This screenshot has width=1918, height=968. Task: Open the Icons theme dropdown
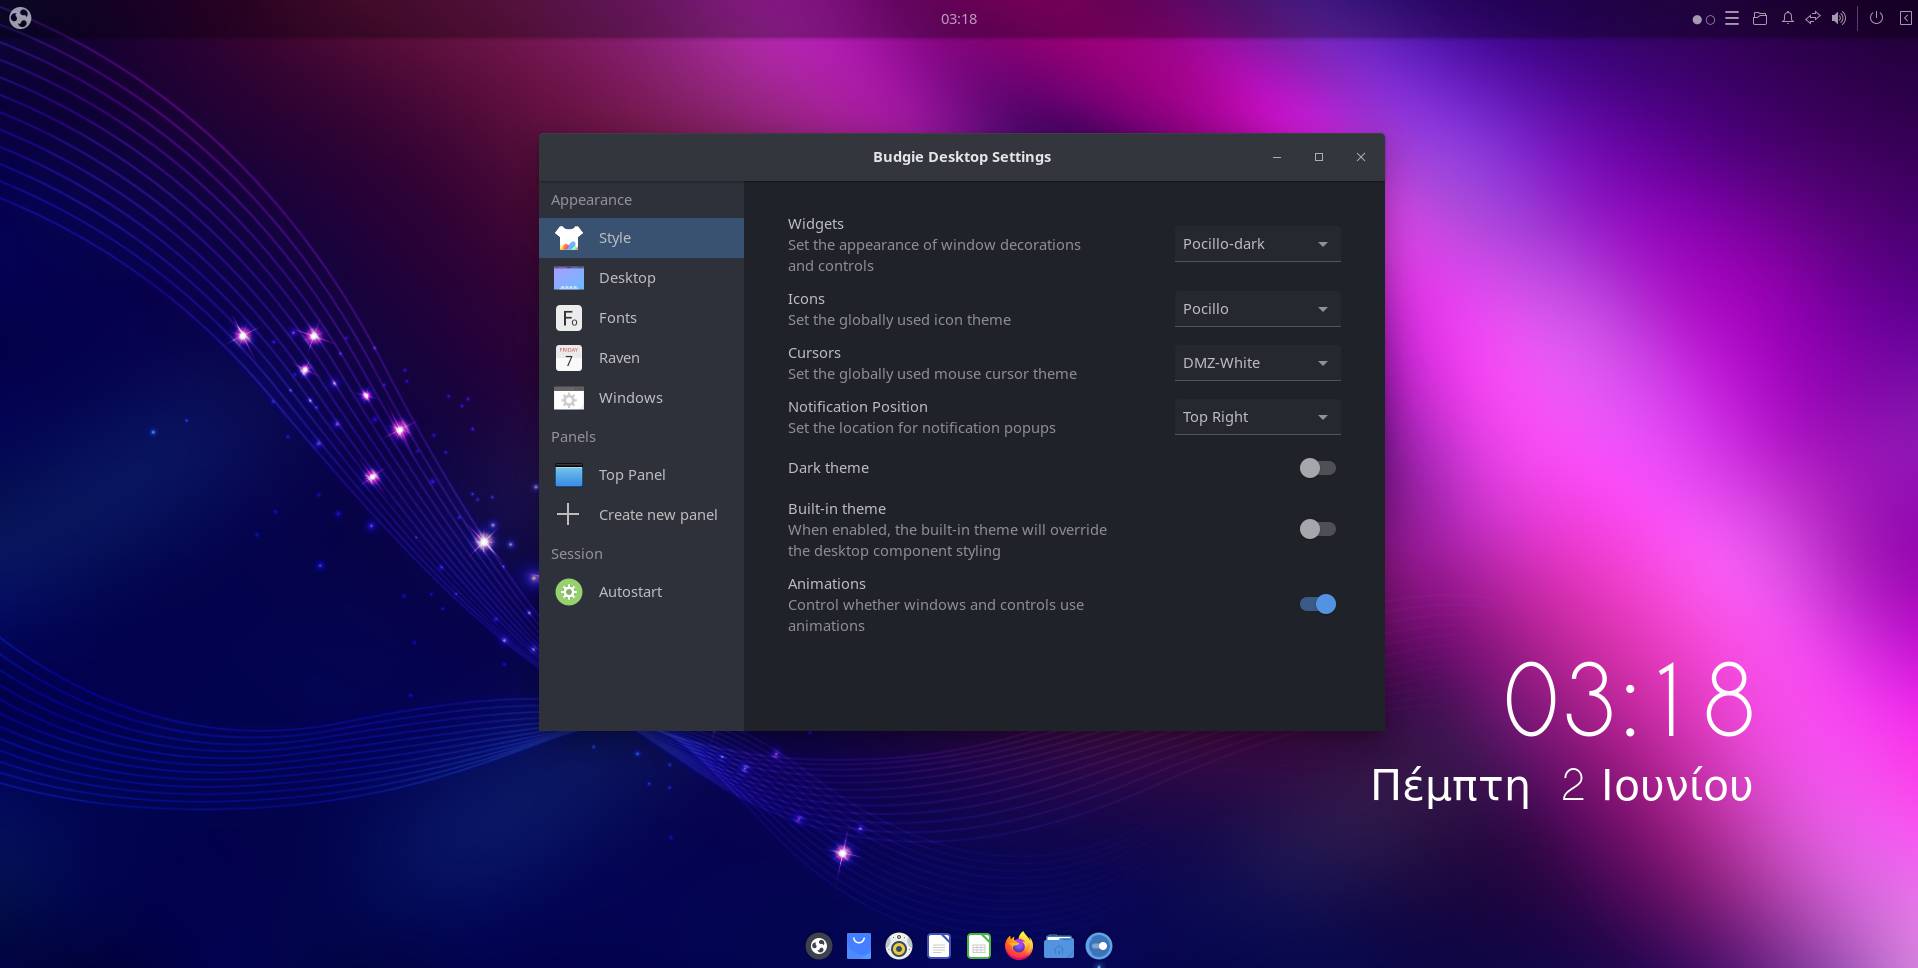(x=1256, y=308)
